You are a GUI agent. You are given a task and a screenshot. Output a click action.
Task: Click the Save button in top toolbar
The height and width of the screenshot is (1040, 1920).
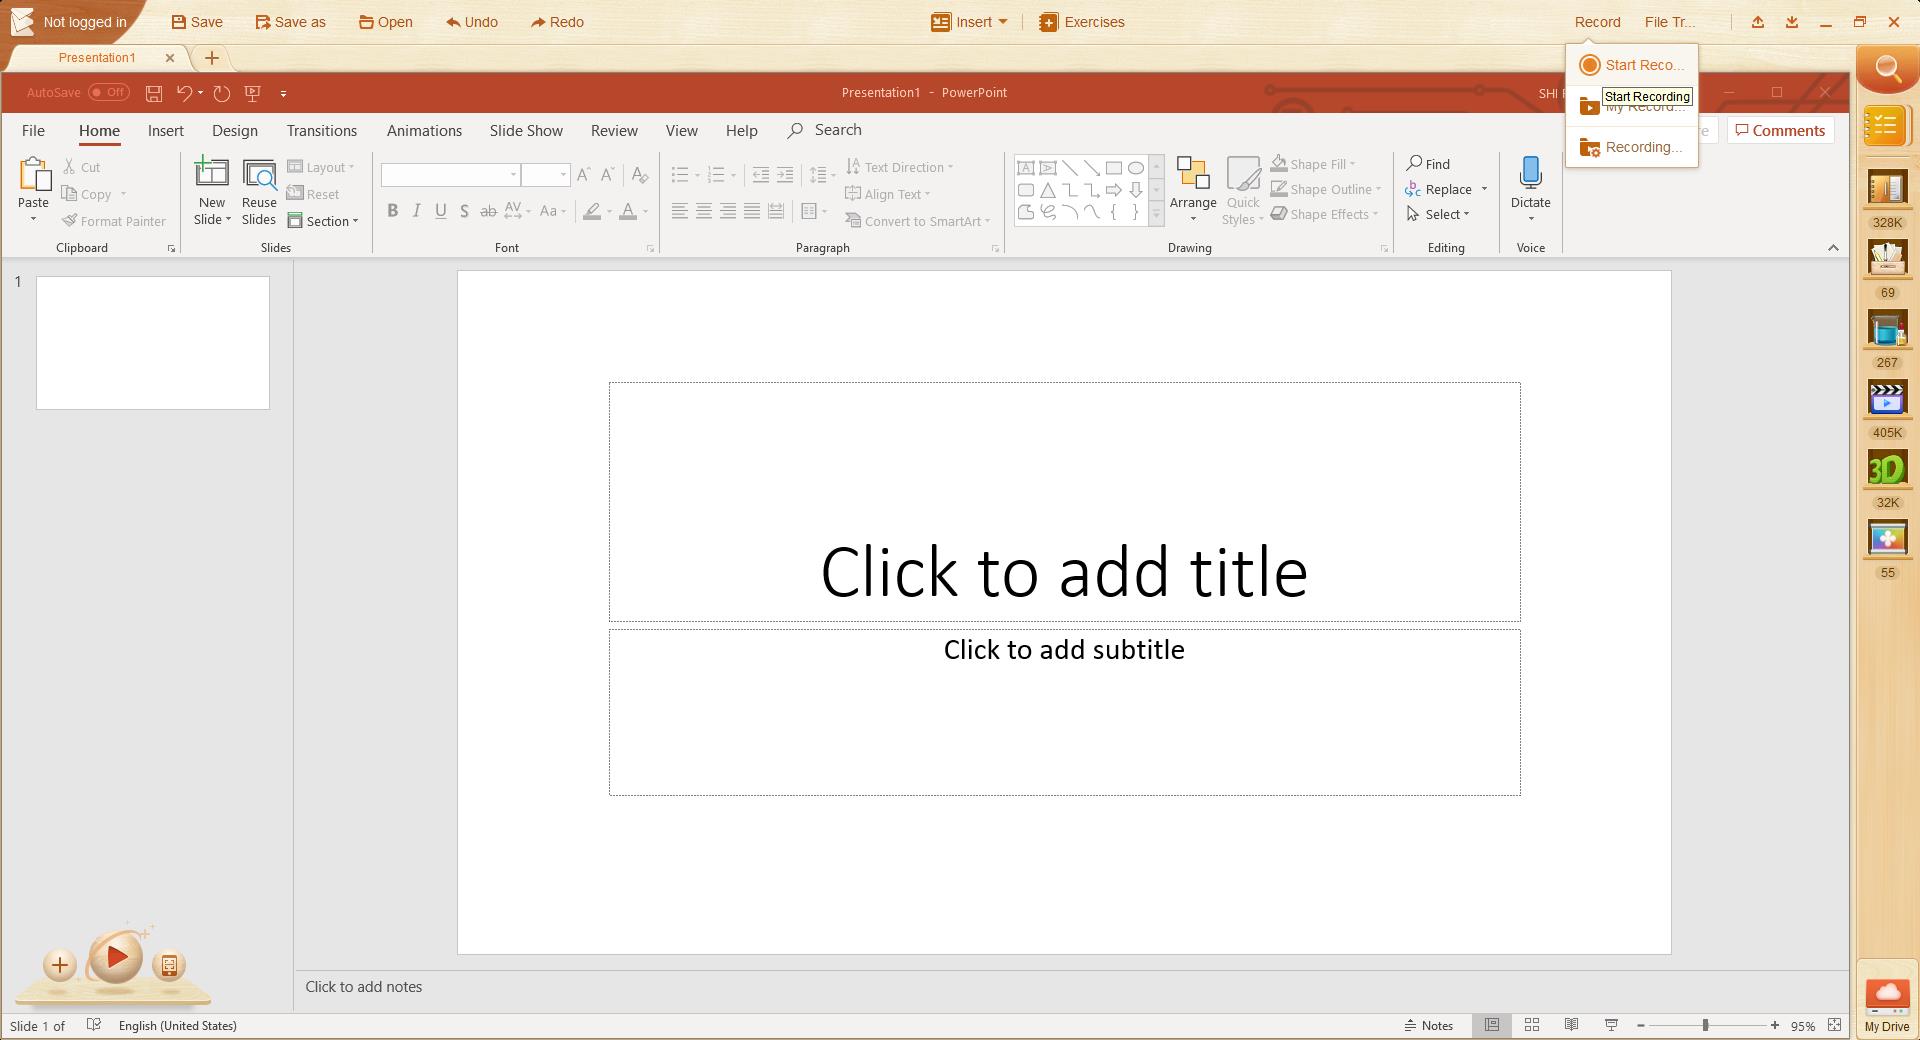[x=197, y=22]
